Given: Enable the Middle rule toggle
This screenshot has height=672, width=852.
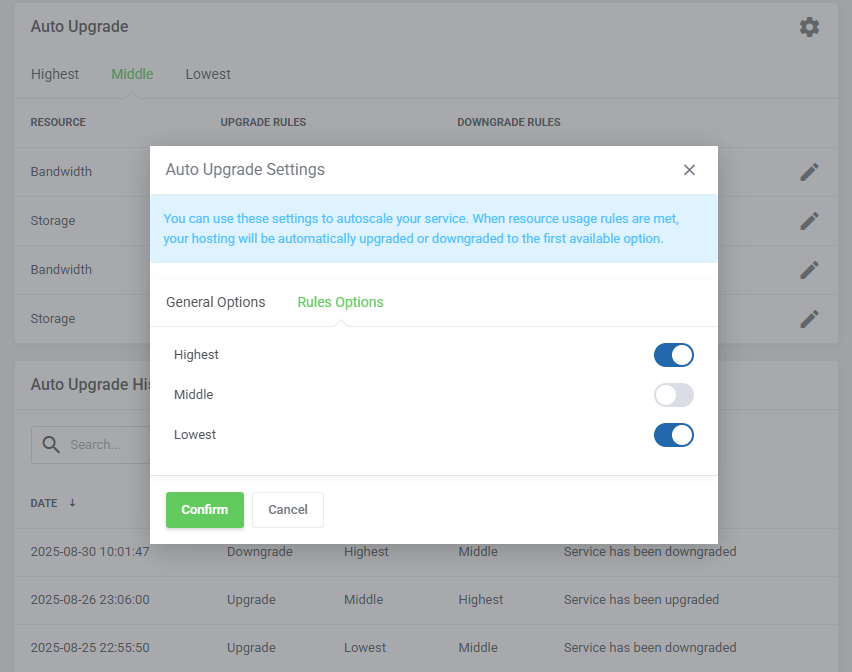Looking at the screenshot, I should point(673,395).
